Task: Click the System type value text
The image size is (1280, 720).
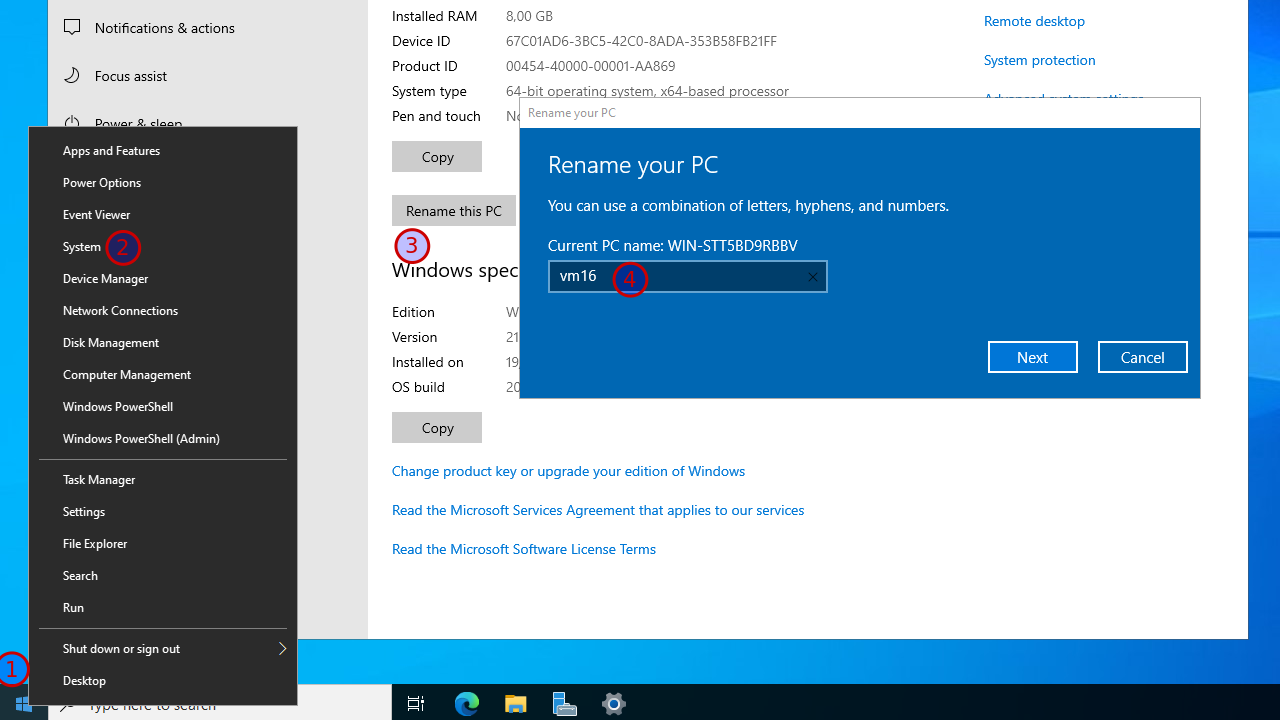Action: pyautogui.click(x=647, y=91)
